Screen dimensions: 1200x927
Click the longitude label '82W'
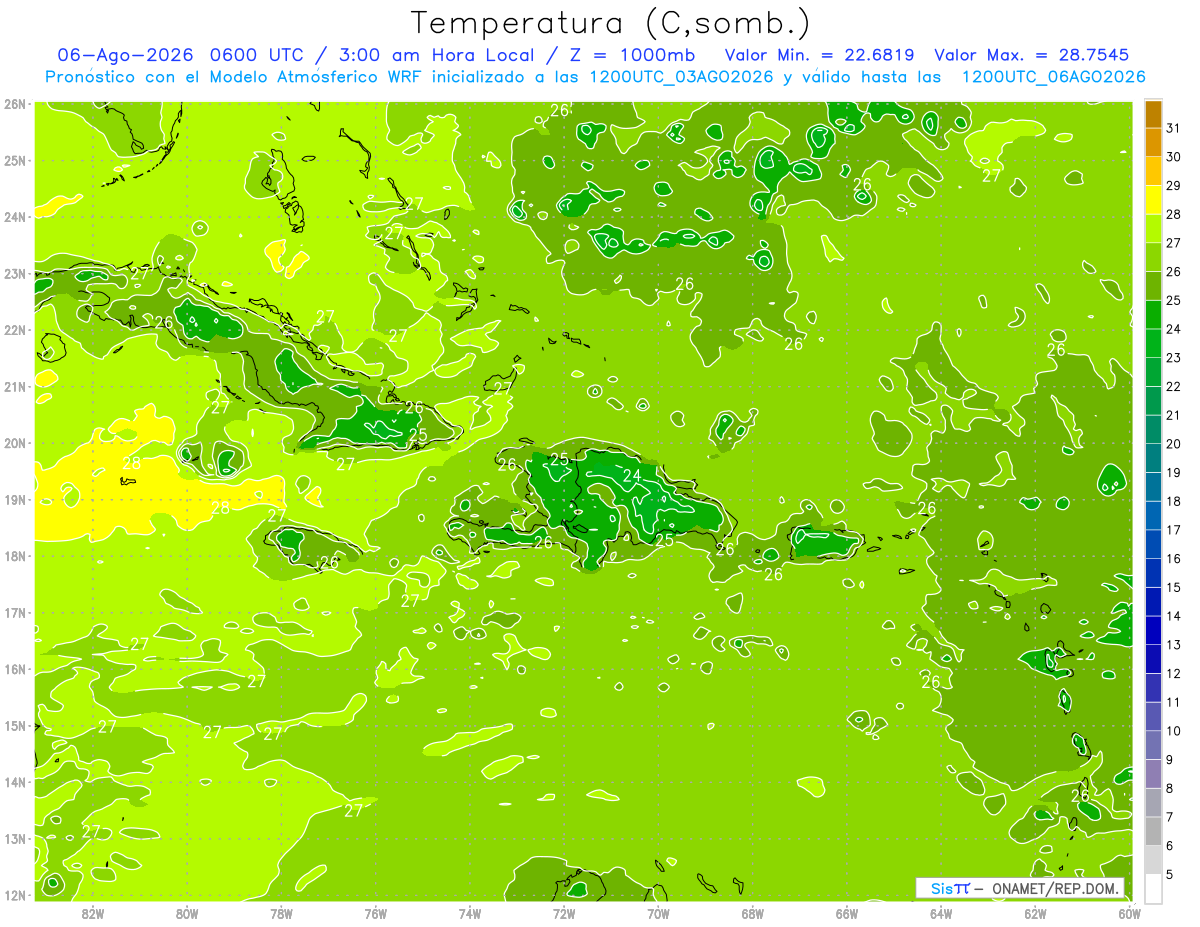pyautogui.click(x=93, y=912)
